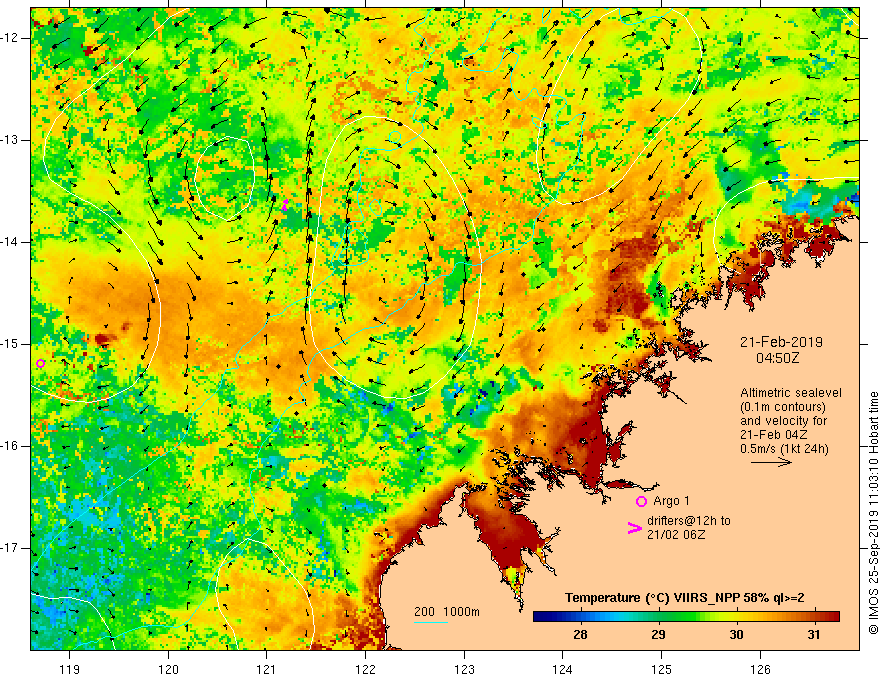Image resolution: width=880 pixels, height=680 pixels.
Task: Click the velocity scale reference arrow
Action: [x=771, y=462]
